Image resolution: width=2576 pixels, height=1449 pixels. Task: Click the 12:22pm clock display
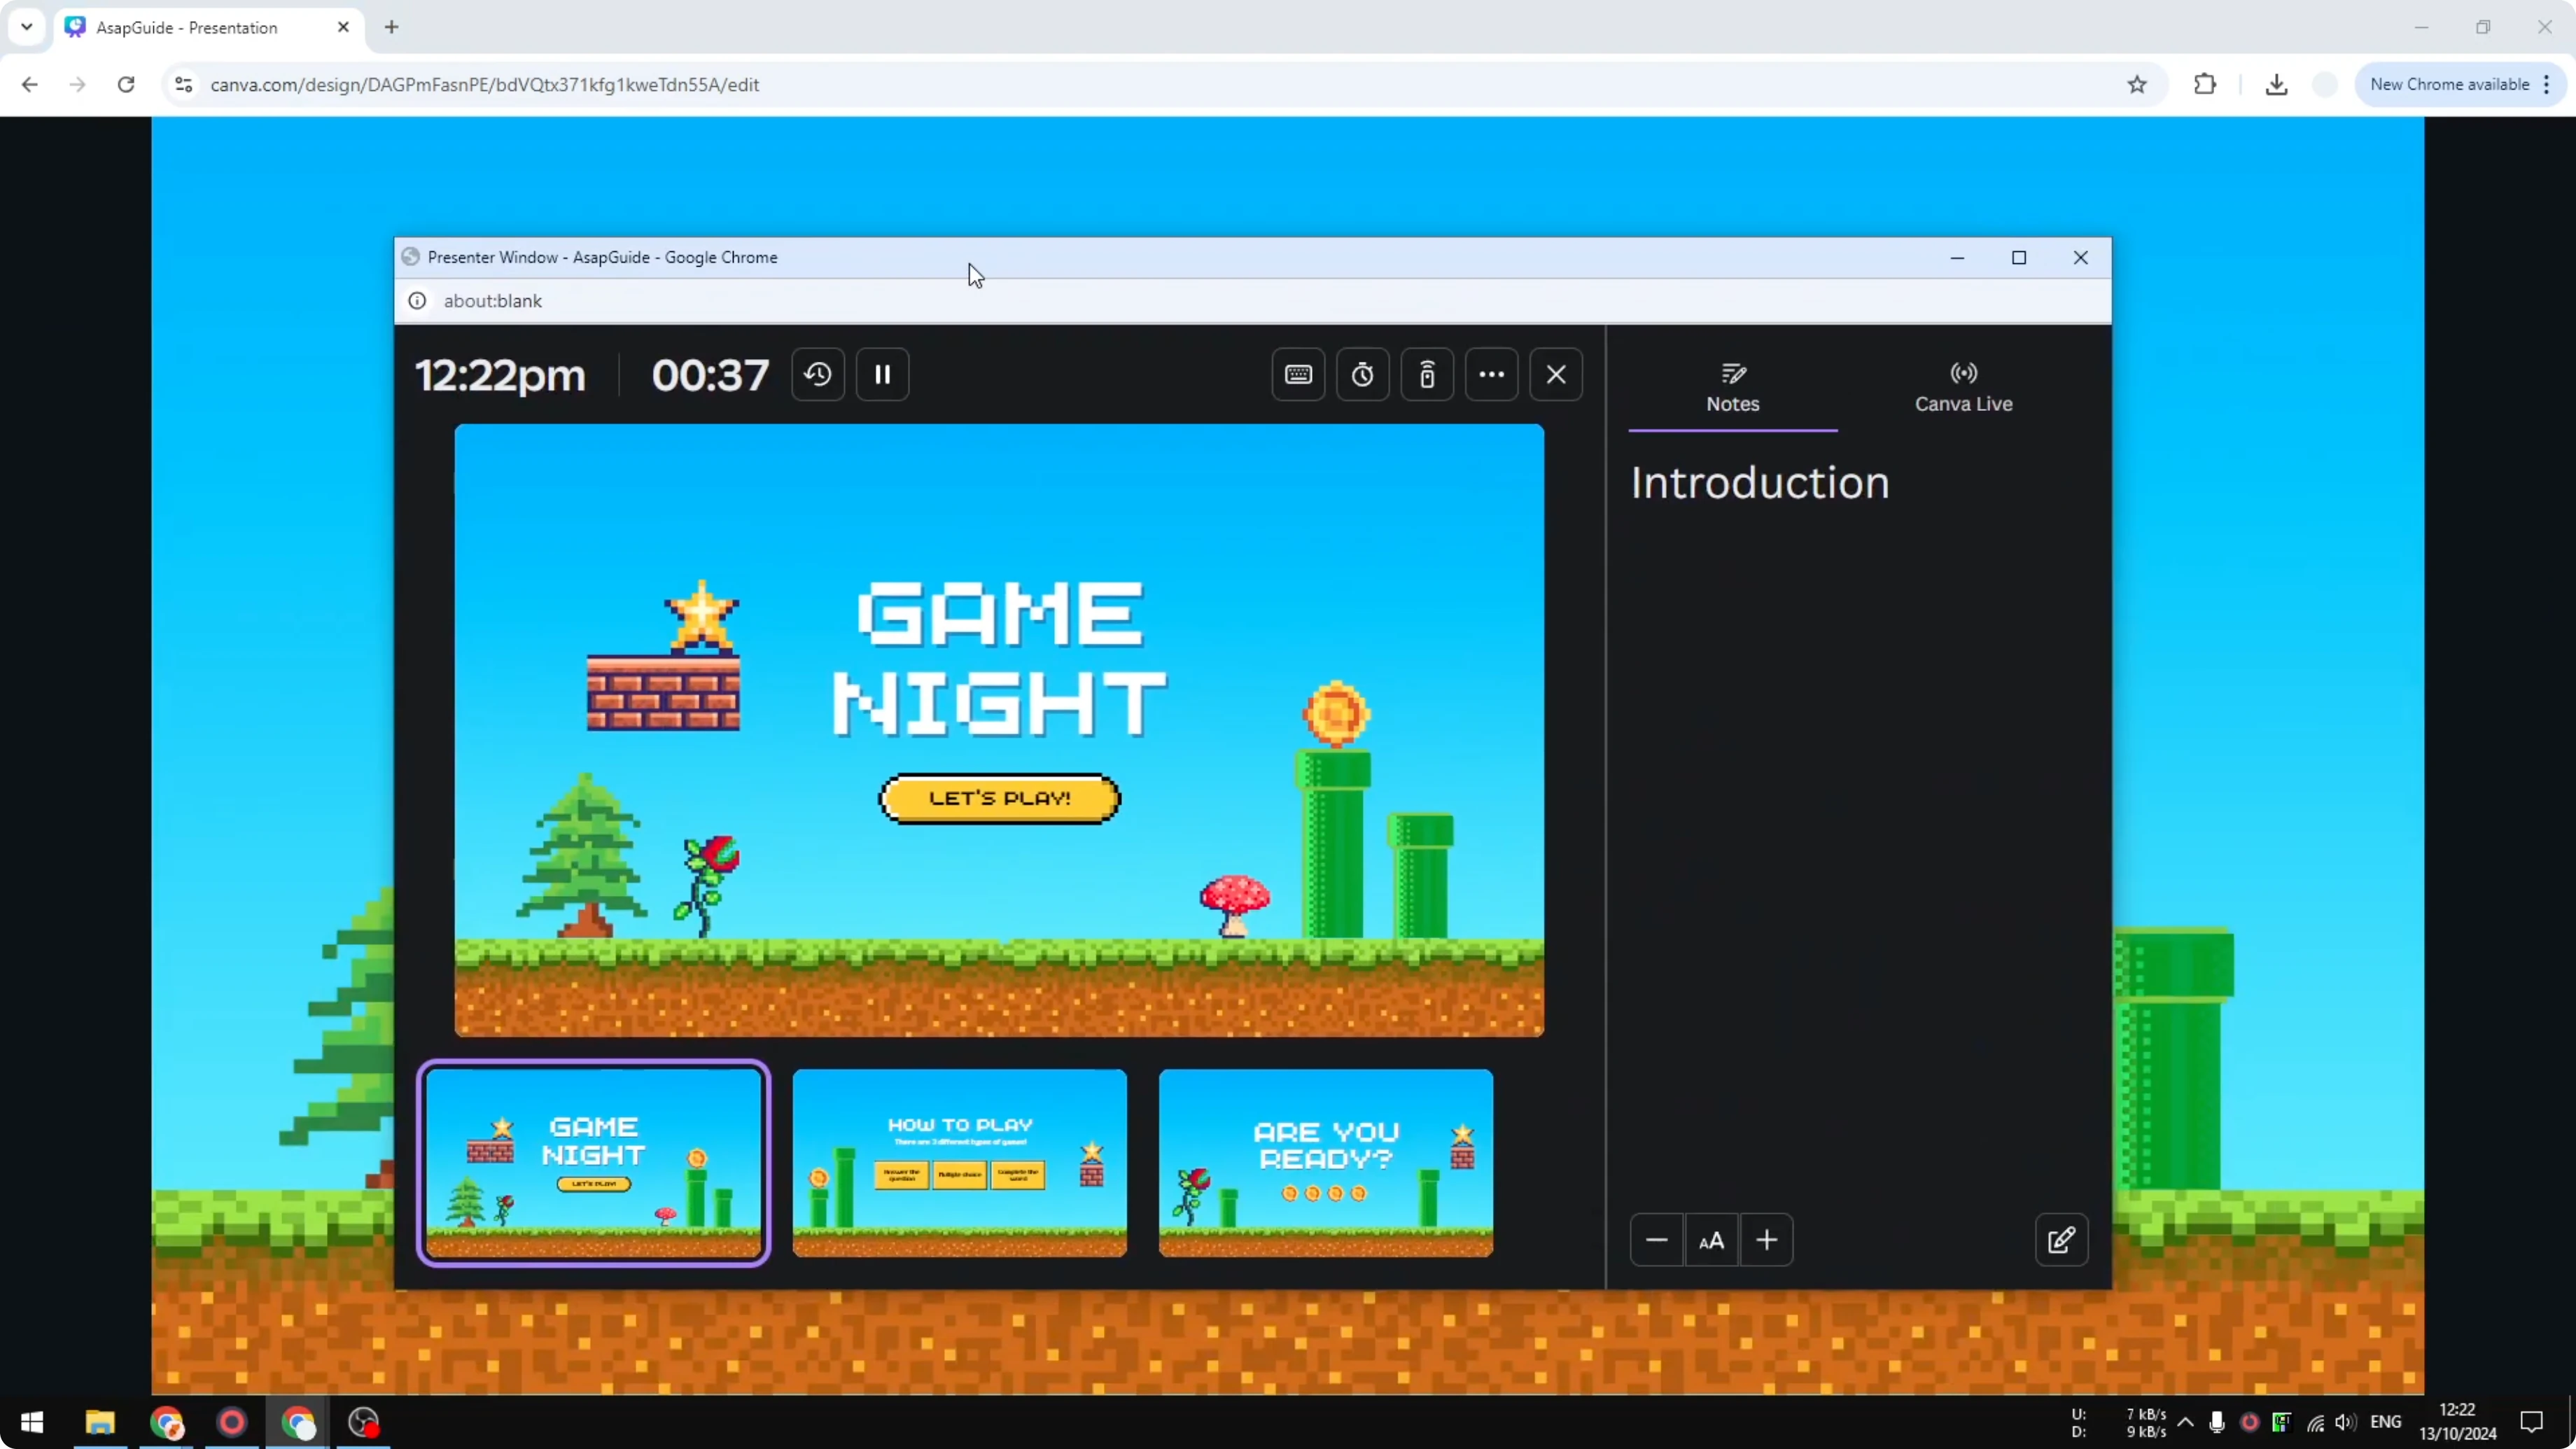pos(500,375)
